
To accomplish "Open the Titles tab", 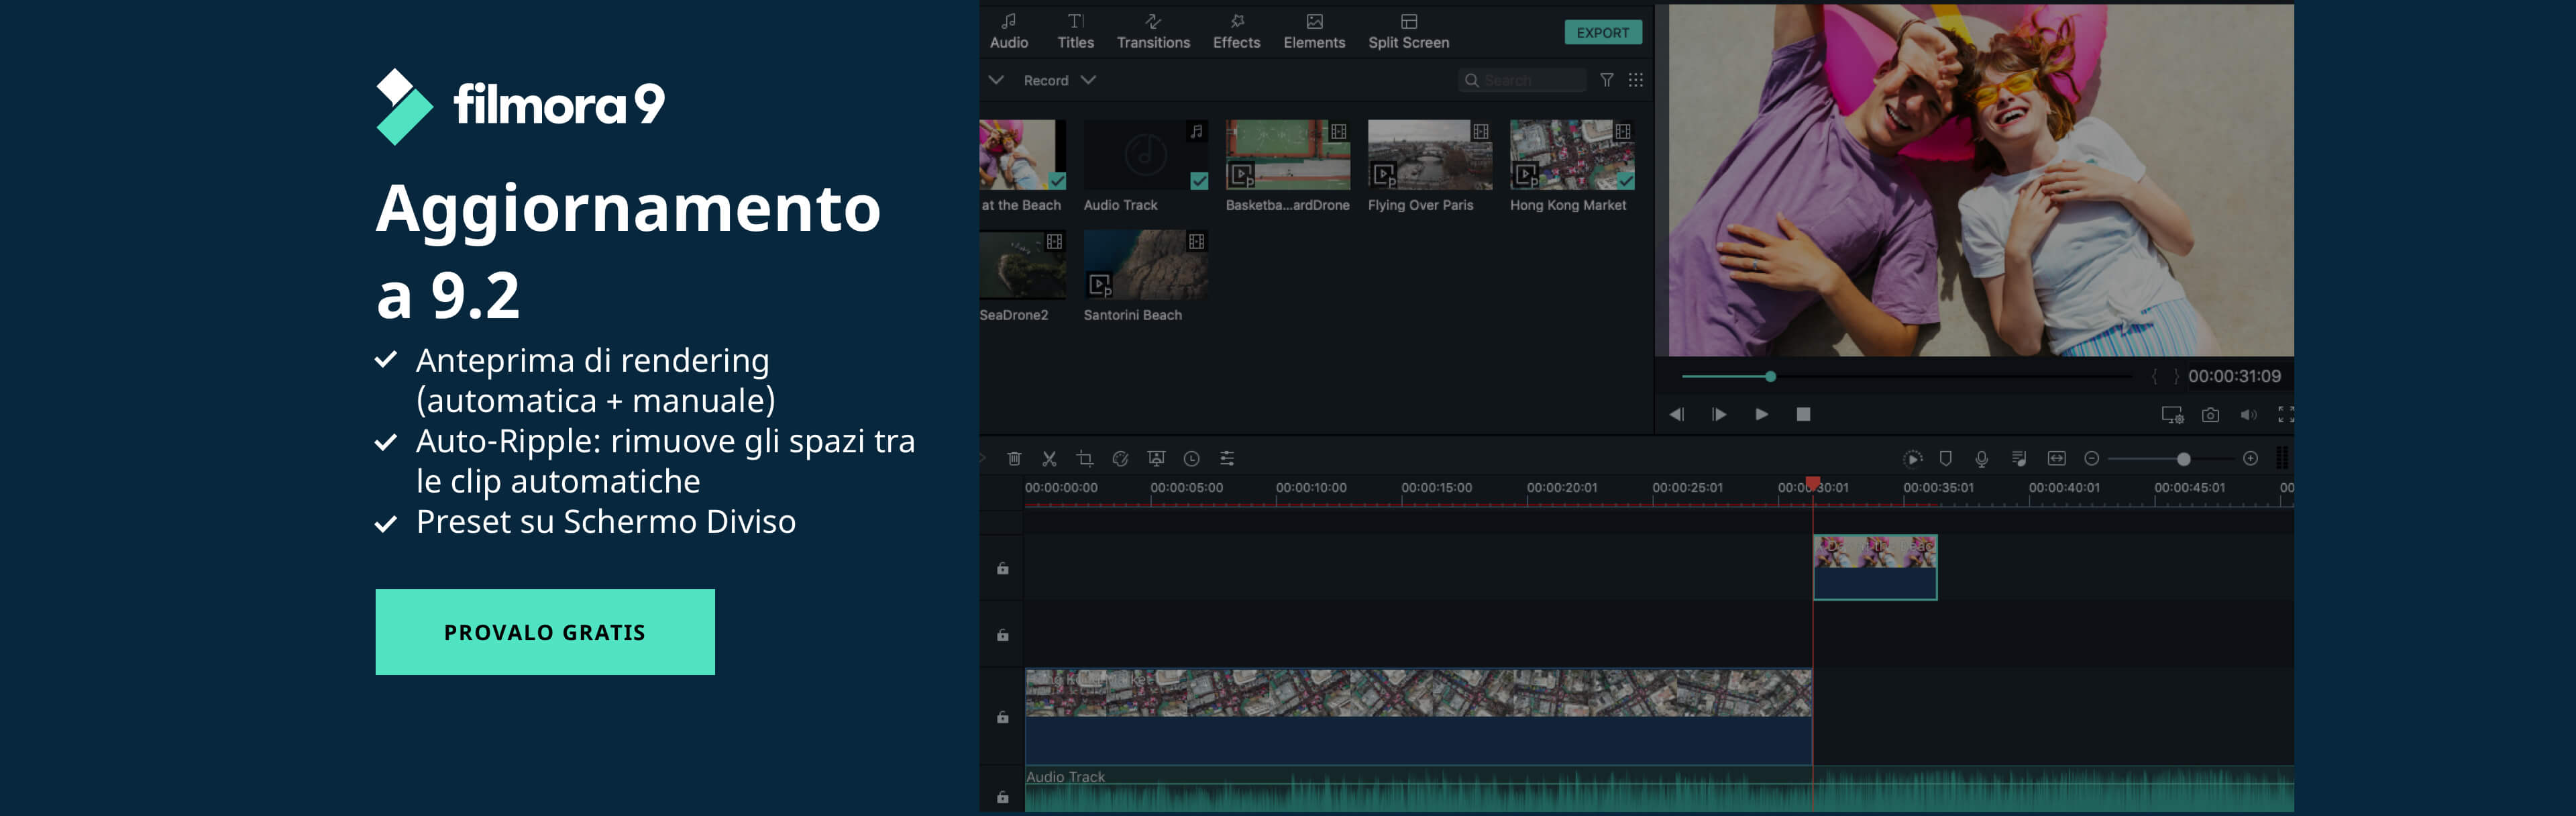I will tap(1075, 32).
